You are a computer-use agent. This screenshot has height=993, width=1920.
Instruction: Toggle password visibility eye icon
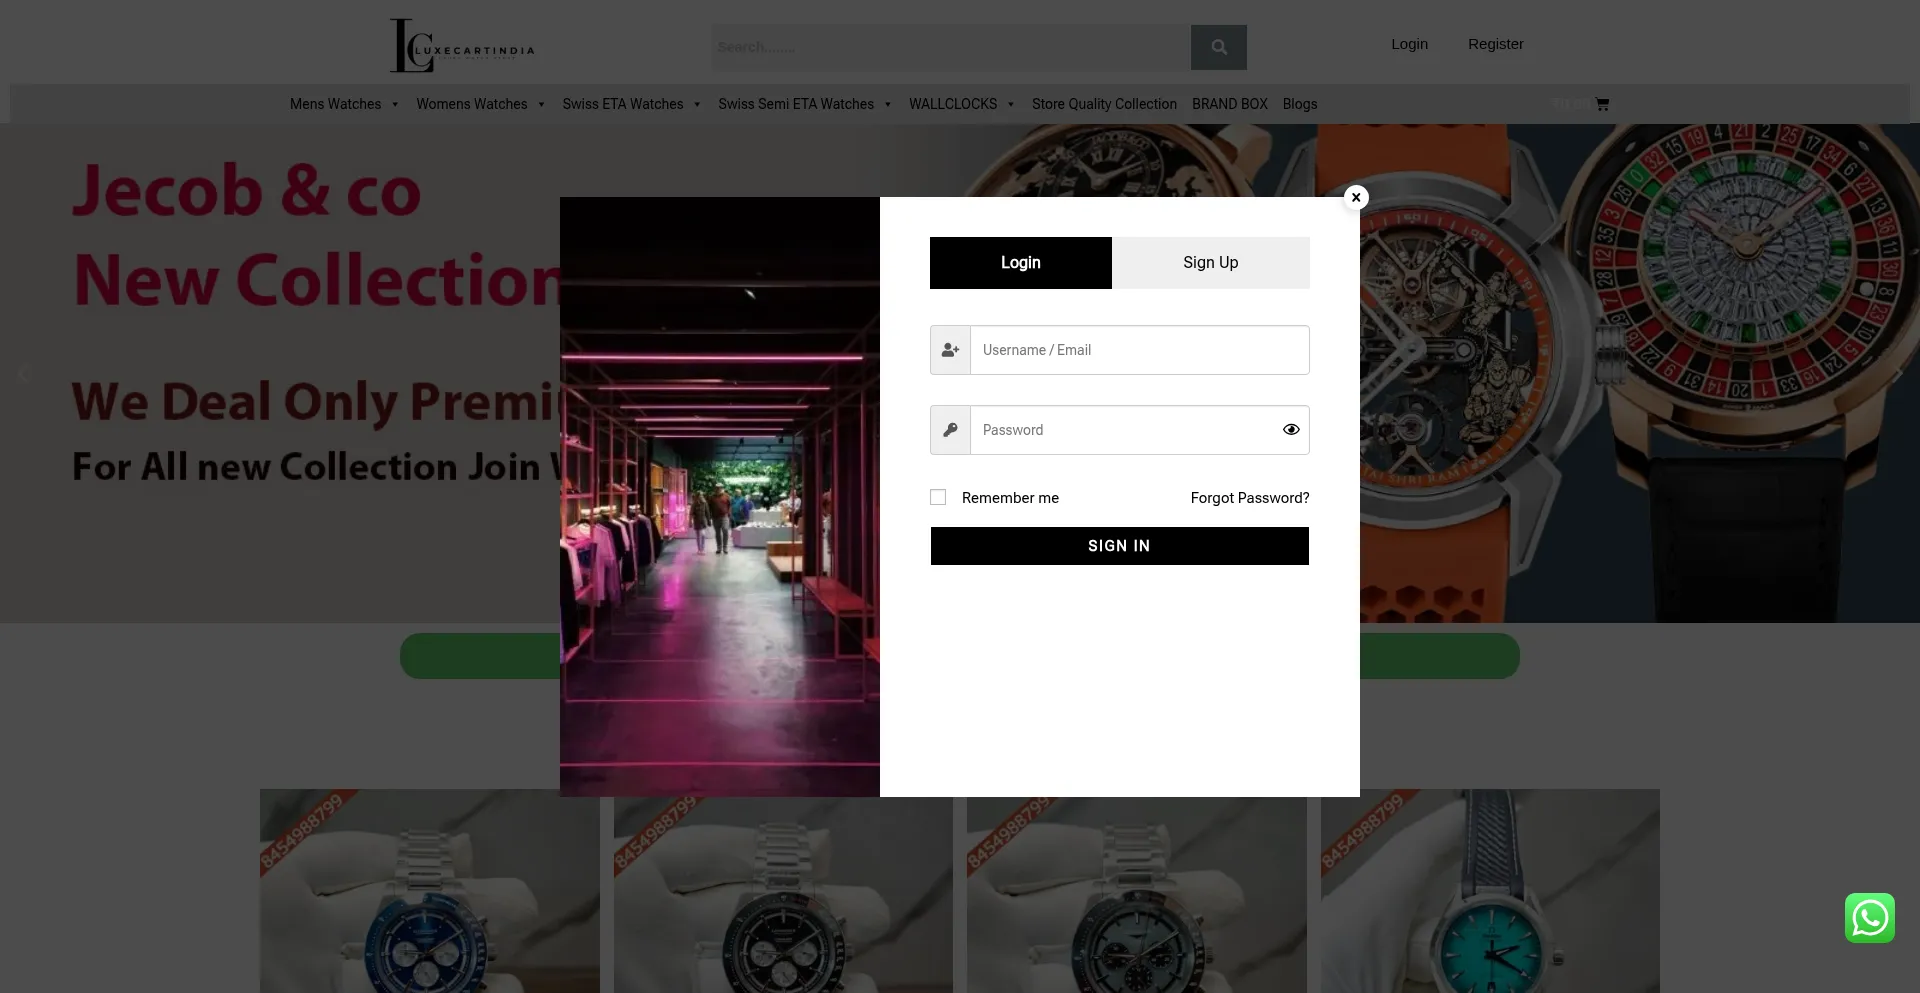click(1291, 430)
